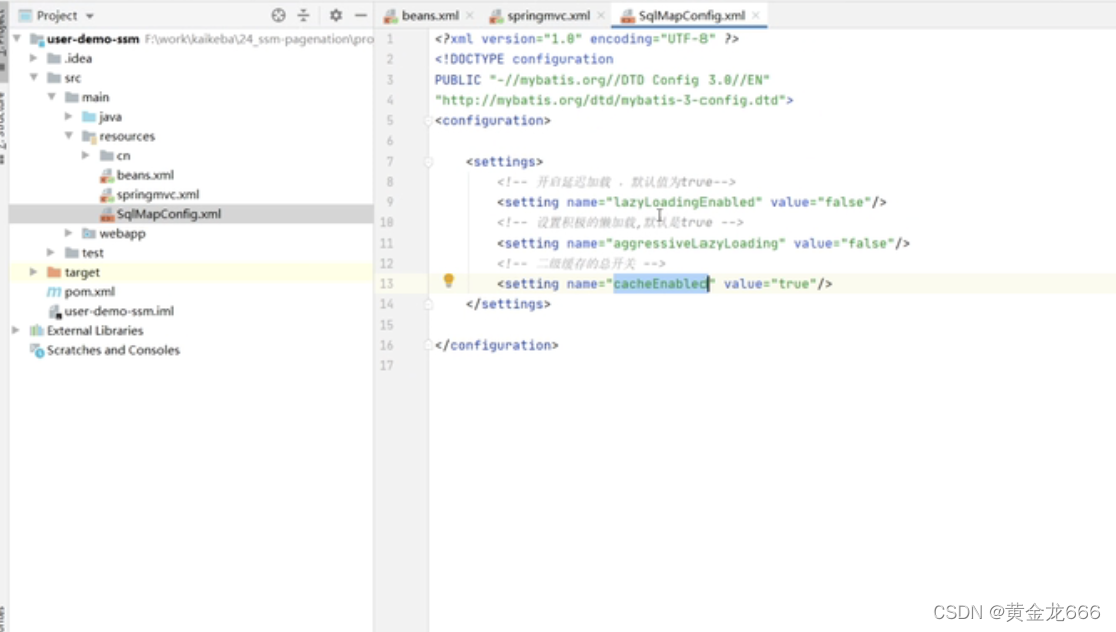Switch to the springmvc.xml tab
This screenshot has width=1116, height=632.
pos(549,16)
